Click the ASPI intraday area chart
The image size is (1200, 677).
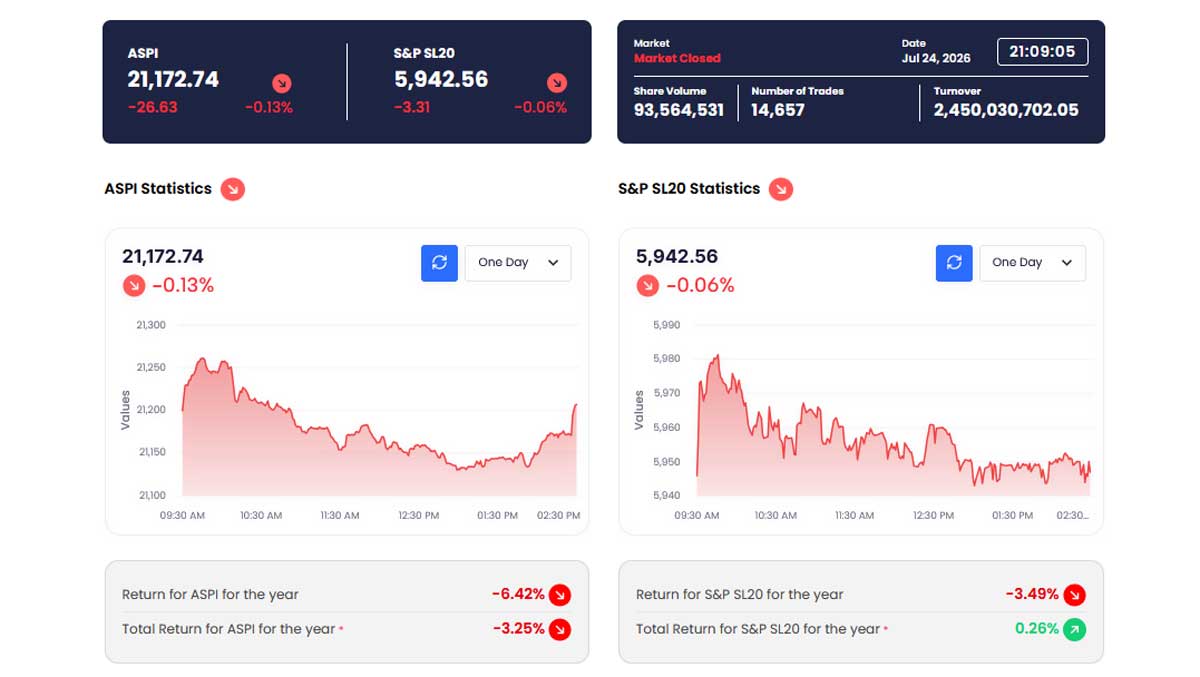click(379, 425)
